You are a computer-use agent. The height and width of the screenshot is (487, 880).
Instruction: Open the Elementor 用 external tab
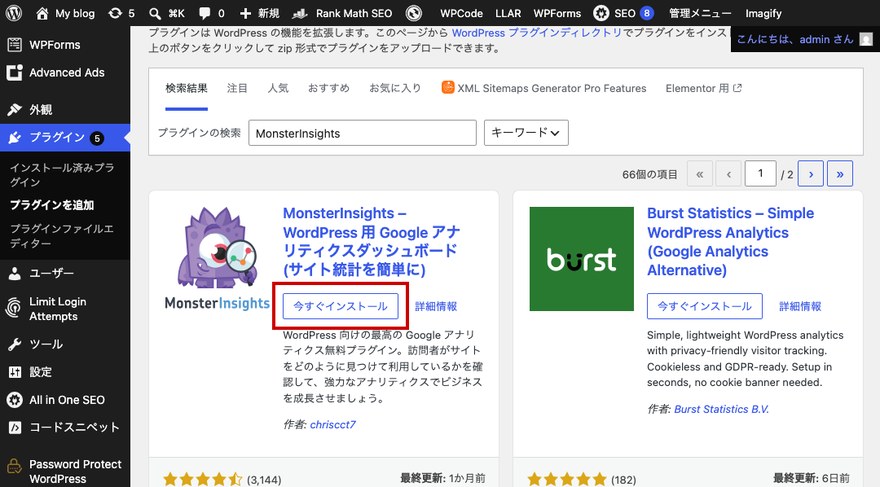pyautogui.click(x=703, y=88)
